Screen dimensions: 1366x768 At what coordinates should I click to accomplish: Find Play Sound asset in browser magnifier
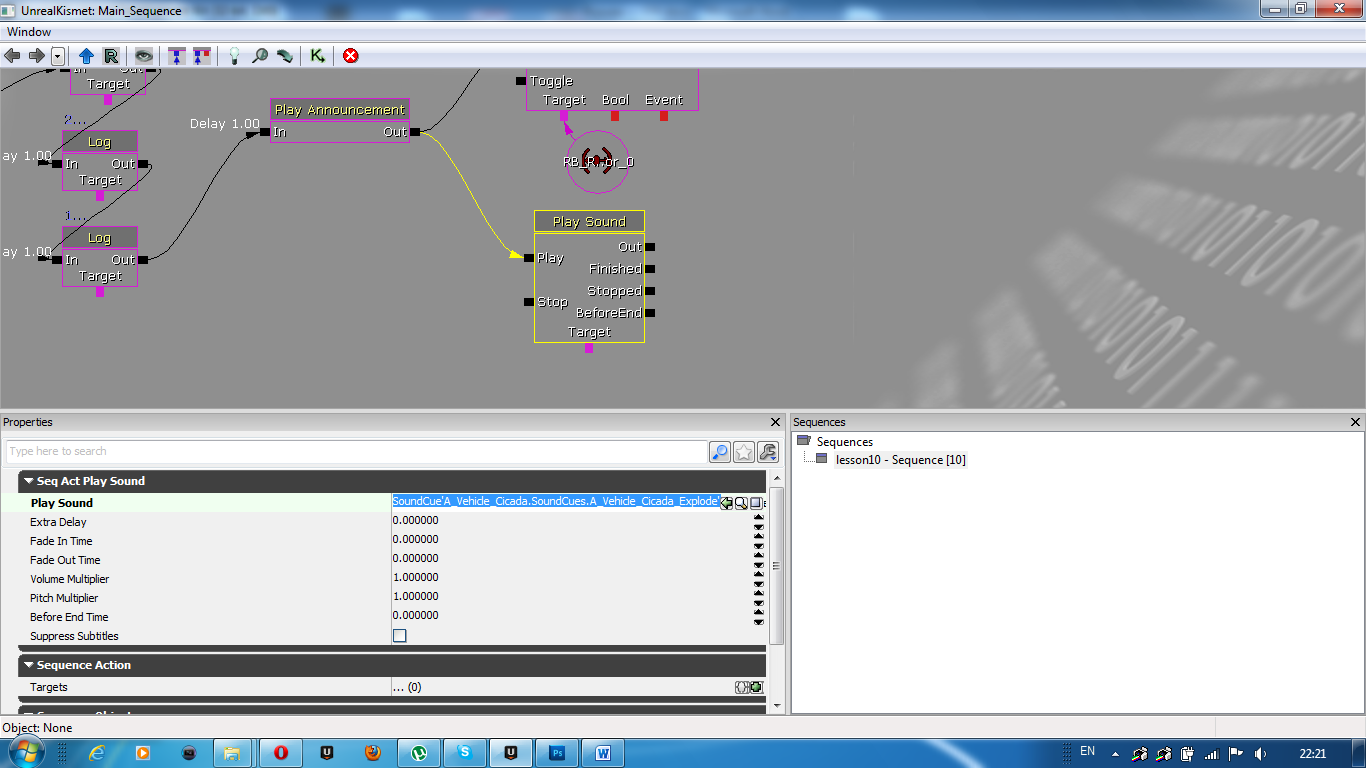[742, 503]
